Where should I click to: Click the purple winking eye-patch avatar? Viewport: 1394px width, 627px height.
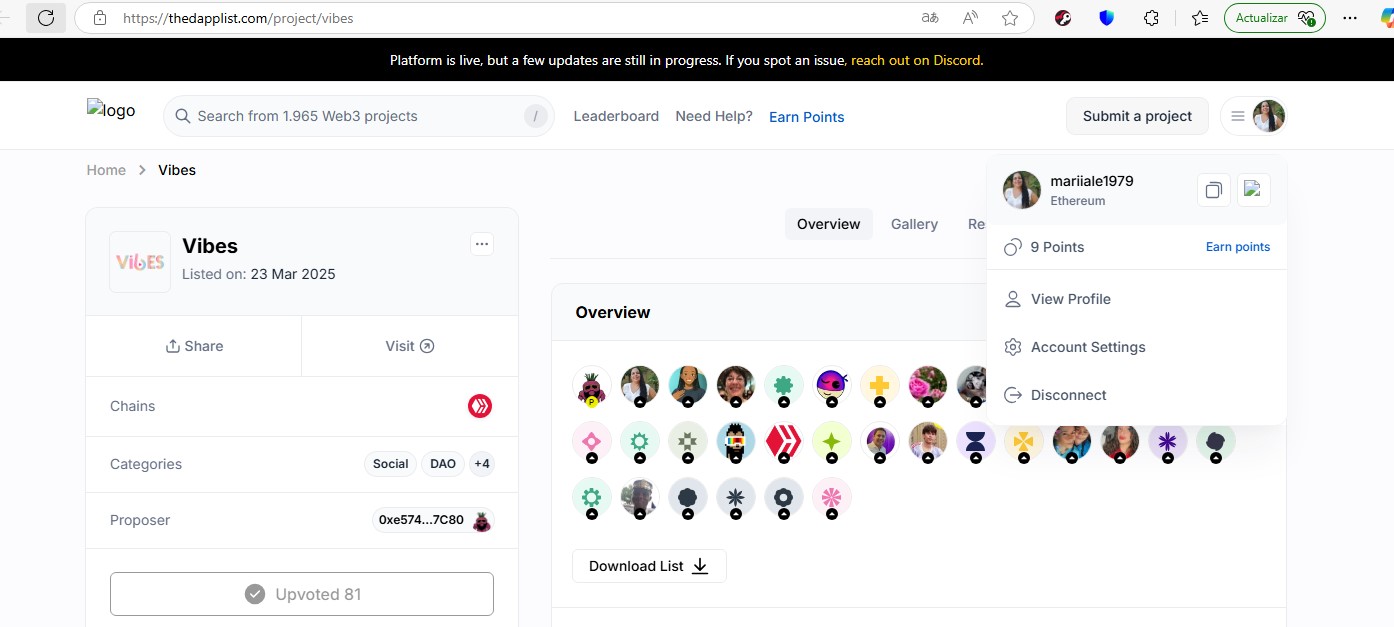pyautogui.click(x=832, y=385)
